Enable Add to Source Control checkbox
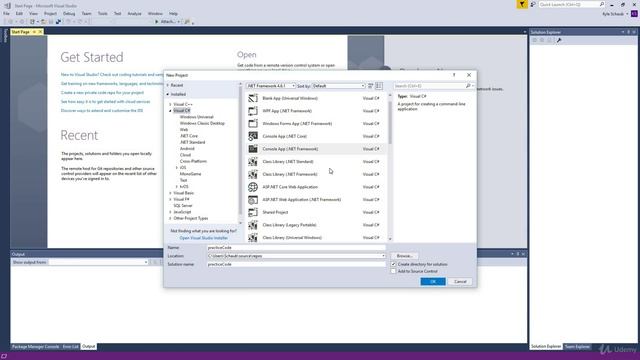This screenshot has height=360, width=640. tap(393, 271)
